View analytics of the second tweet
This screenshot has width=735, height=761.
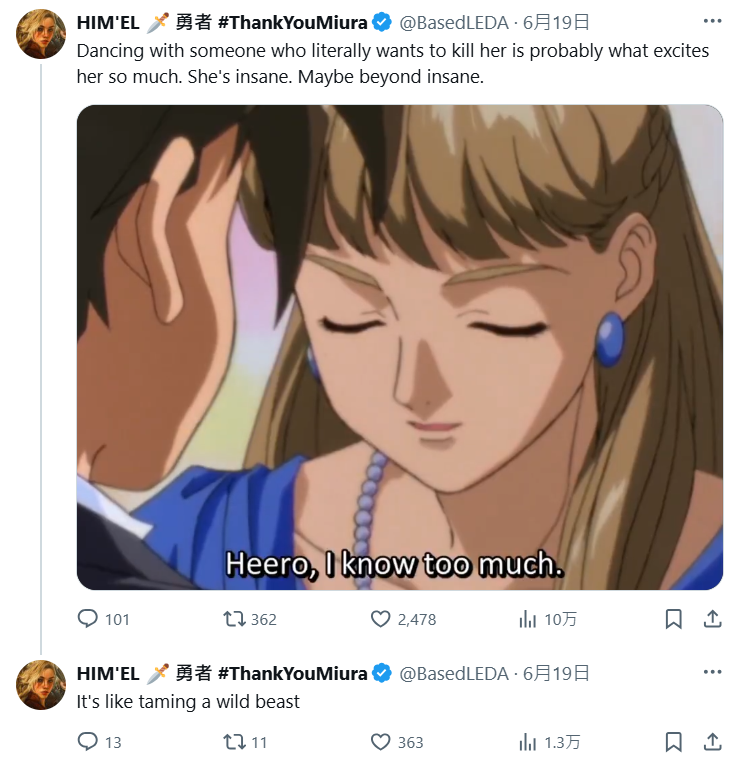[527, 741]
